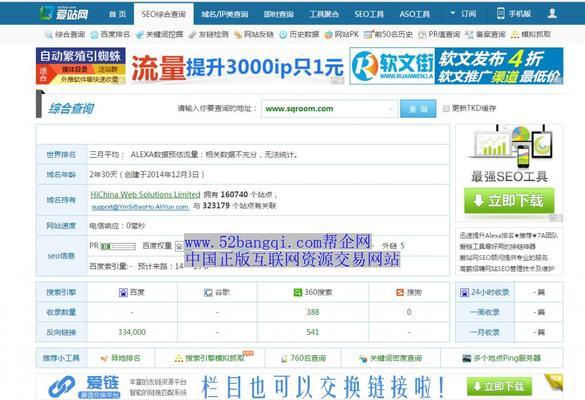Screen dimensions: 585x400
Task: Open the 首页 nav item
Action: 118,14
